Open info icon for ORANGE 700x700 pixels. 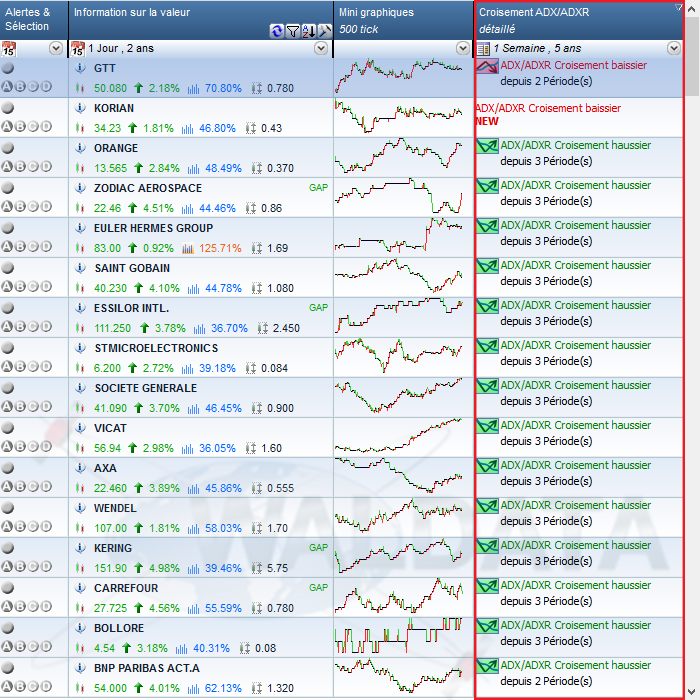[80, 148]
